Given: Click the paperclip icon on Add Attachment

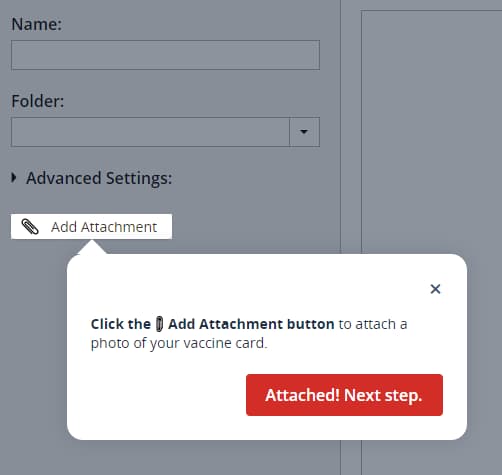Looking at the screenshot, I should pyautogui.click(x=30, y=227).
